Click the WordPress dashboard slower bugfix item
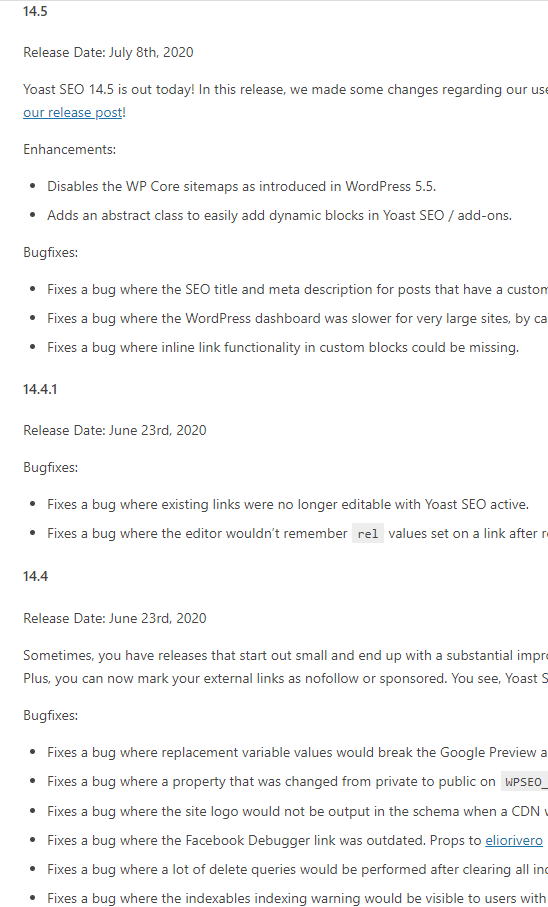 click(x=297, y=318)
